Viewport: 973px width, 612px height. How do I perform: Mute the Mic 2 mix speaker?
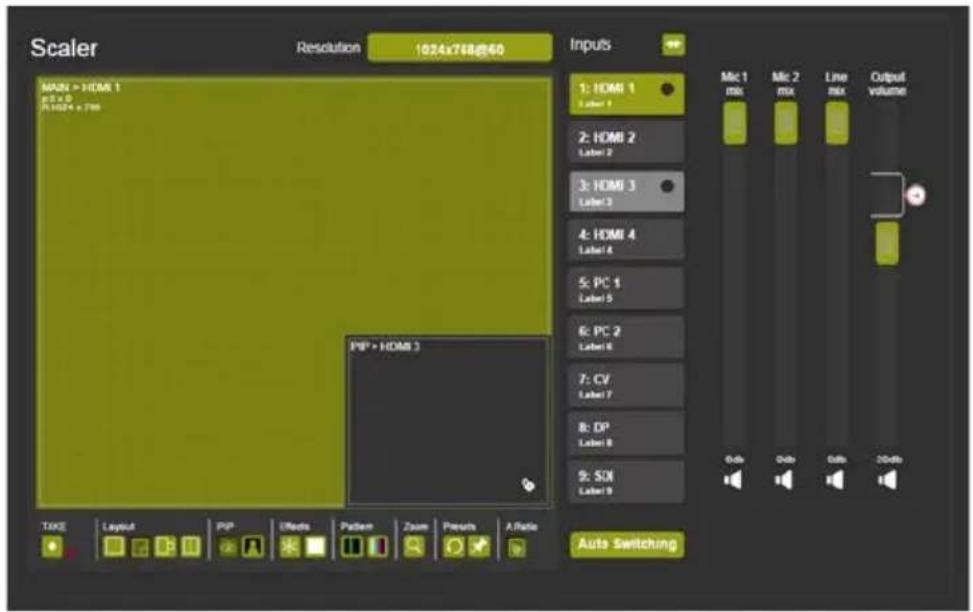tap(784, 480)
